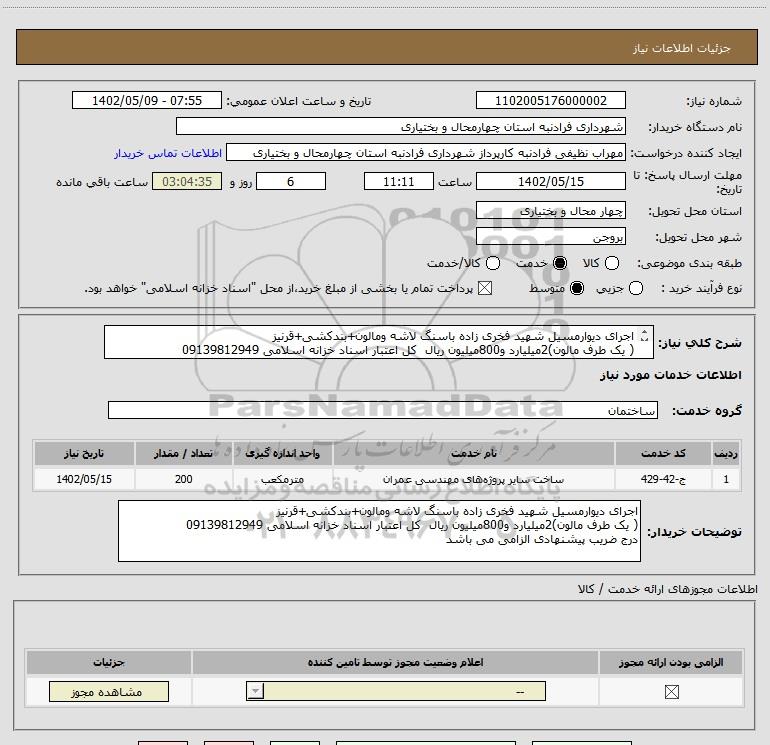Click the general need description text box
Screen dimensions: 770x745
pyautogui.click(x=379, y=342)
